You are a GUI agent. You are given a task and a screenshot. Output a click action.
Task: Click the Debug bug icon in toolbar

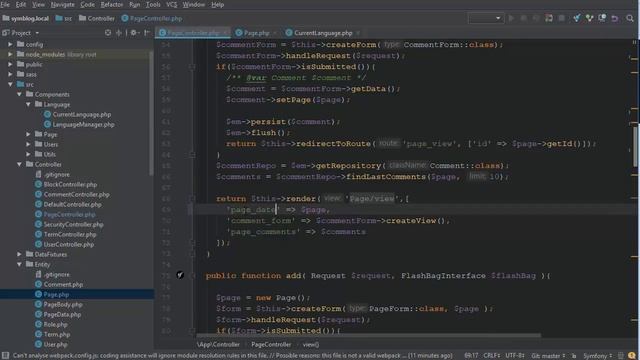click(524, 18)
